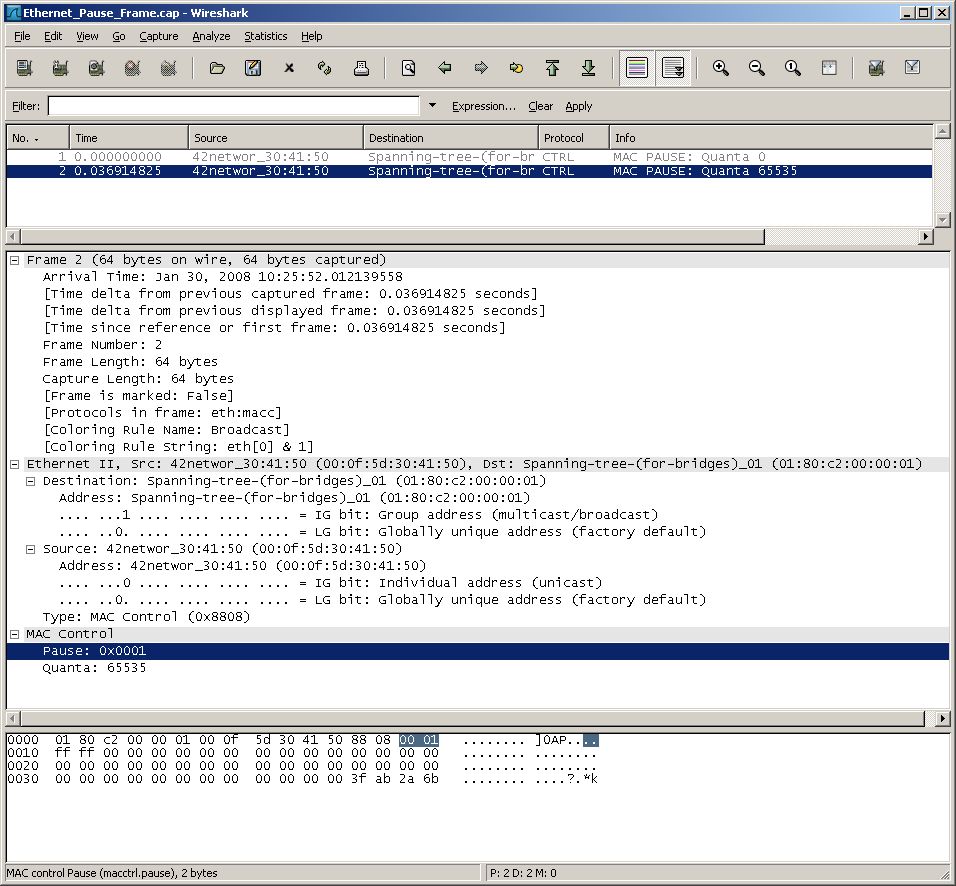956x886 pixels.
Task: Select packet 2 with Quanta 65535
Action: pos(469,171)
